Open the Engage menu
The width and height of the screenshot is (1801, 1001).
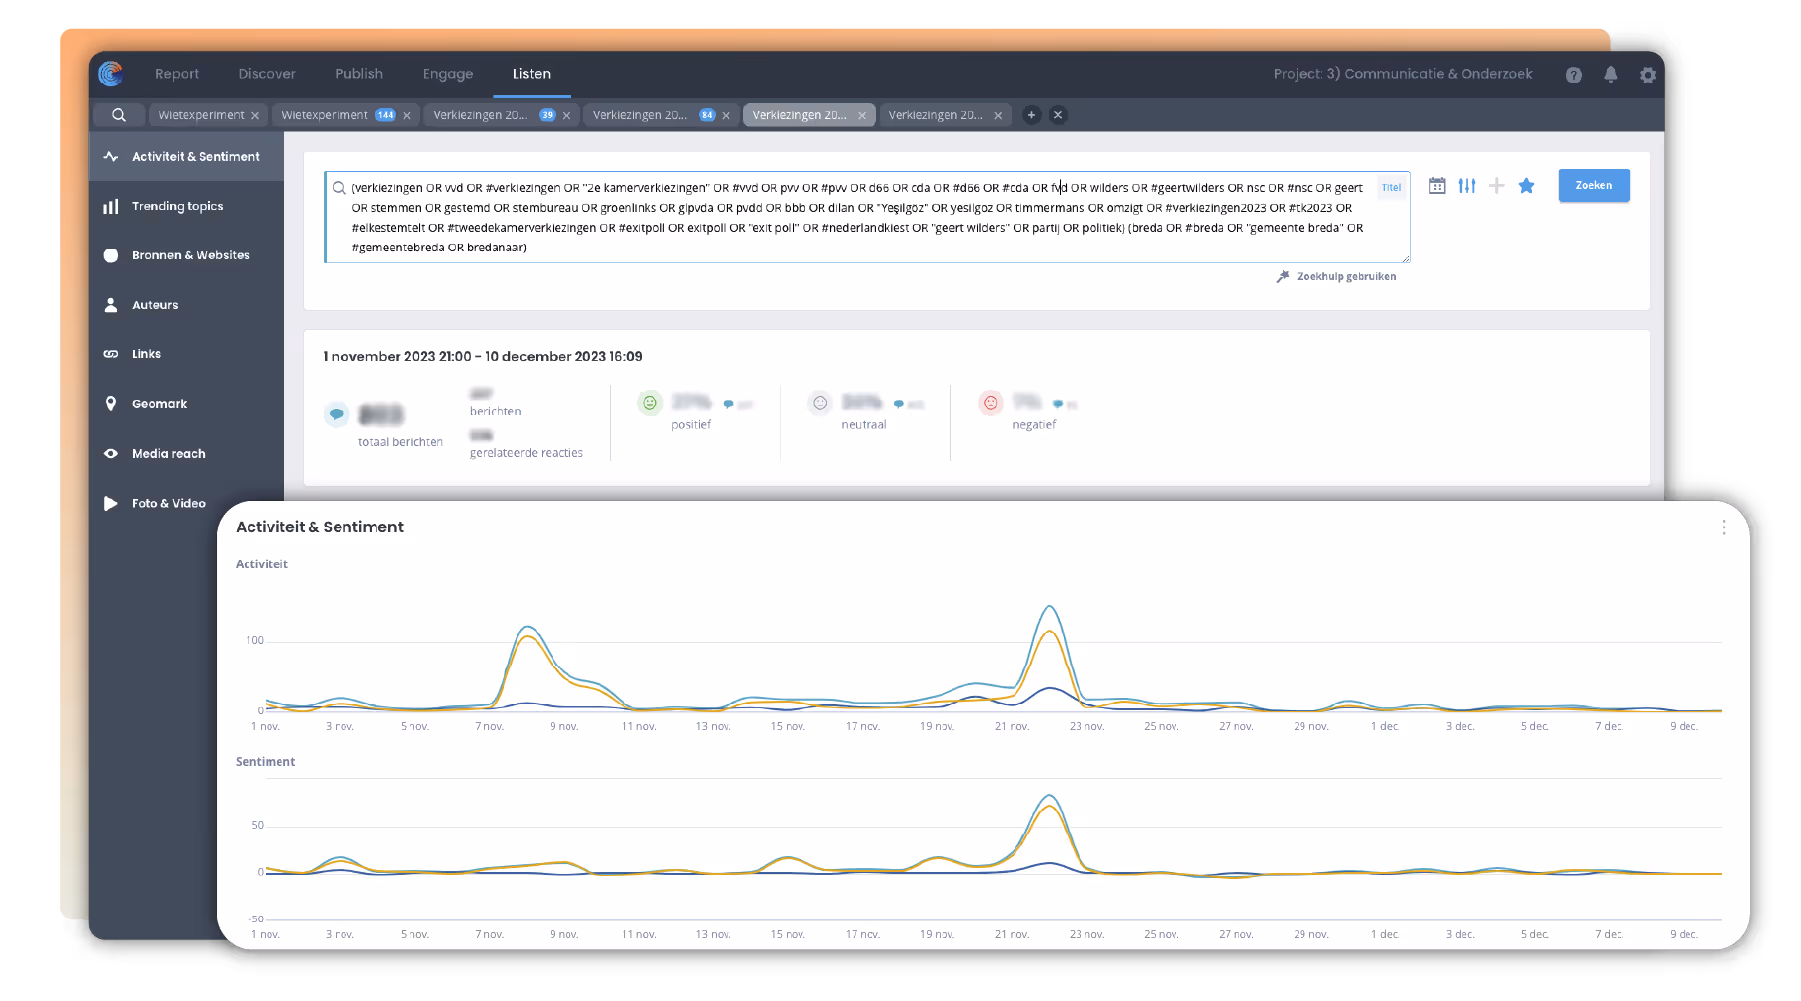[448, 74]
